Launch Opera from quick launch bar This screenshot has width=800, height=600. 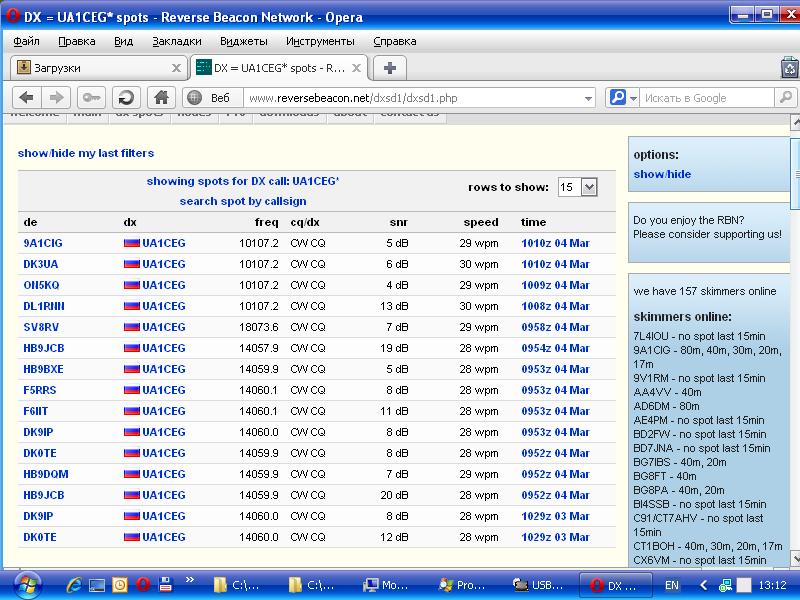click(143, 585)
